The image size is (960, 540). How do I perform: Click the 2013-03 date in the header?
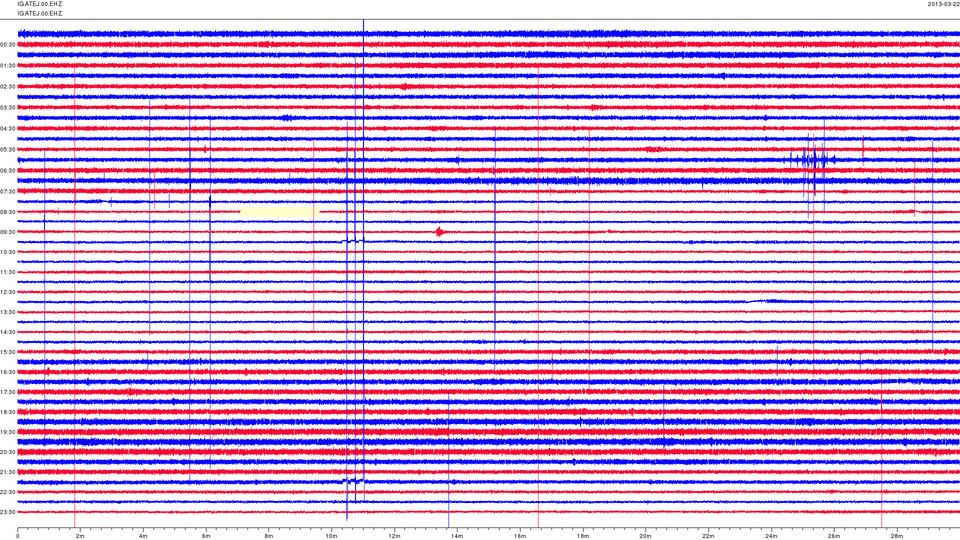943,4
